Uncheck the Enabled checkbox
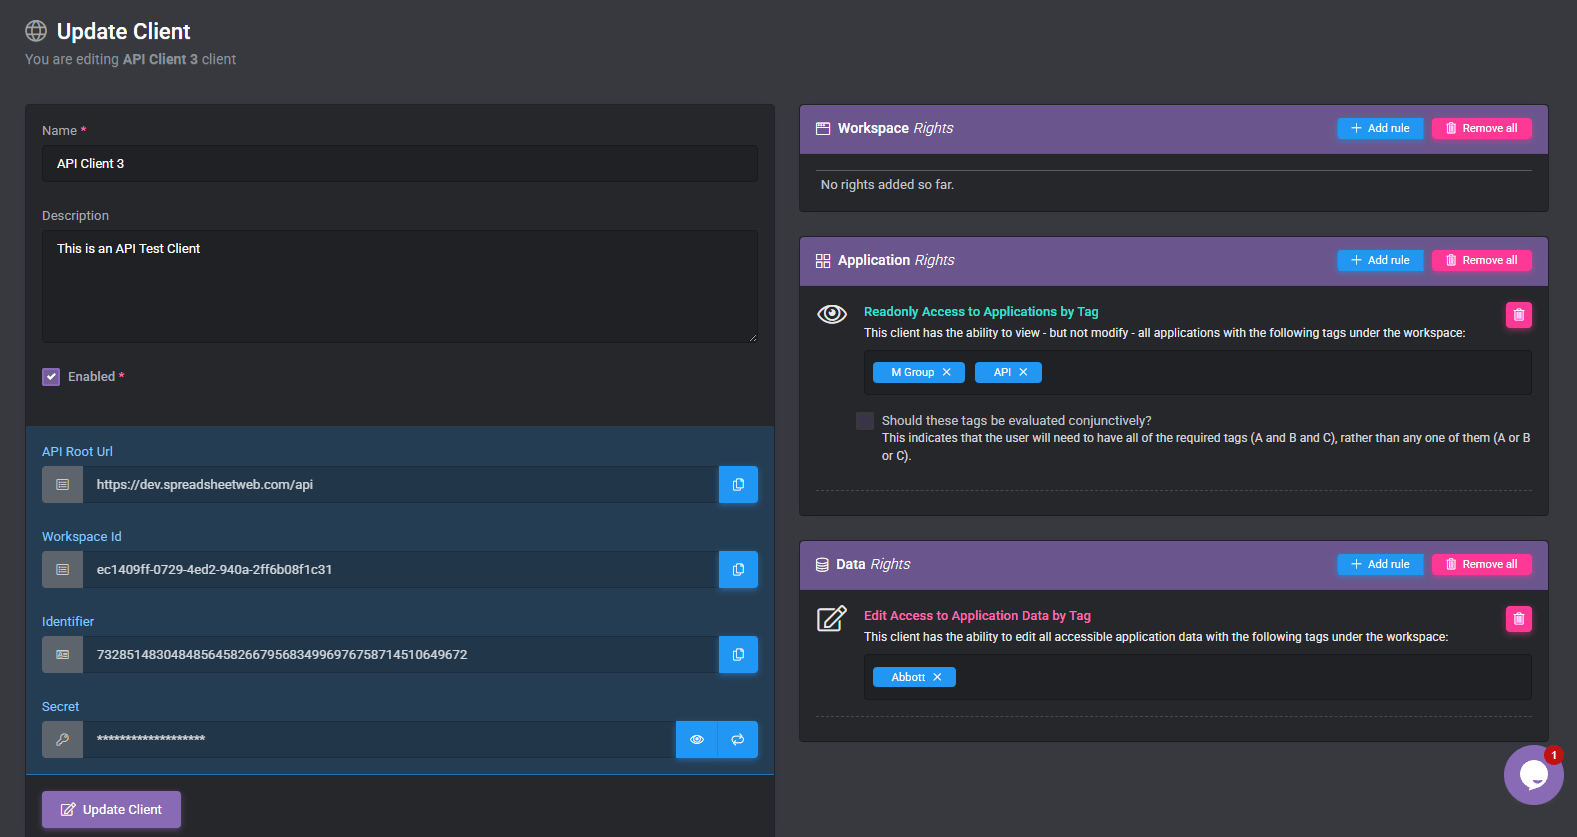The image size is (1577, 837). [51, 377]
